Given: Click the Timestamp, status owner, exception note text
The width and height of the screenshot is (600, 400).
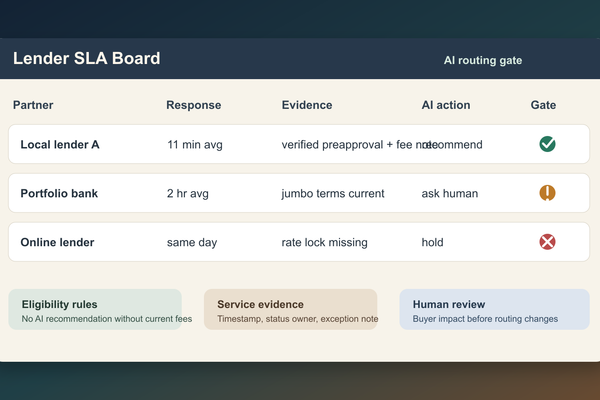Looking at the screenshot, I should 298,319.
